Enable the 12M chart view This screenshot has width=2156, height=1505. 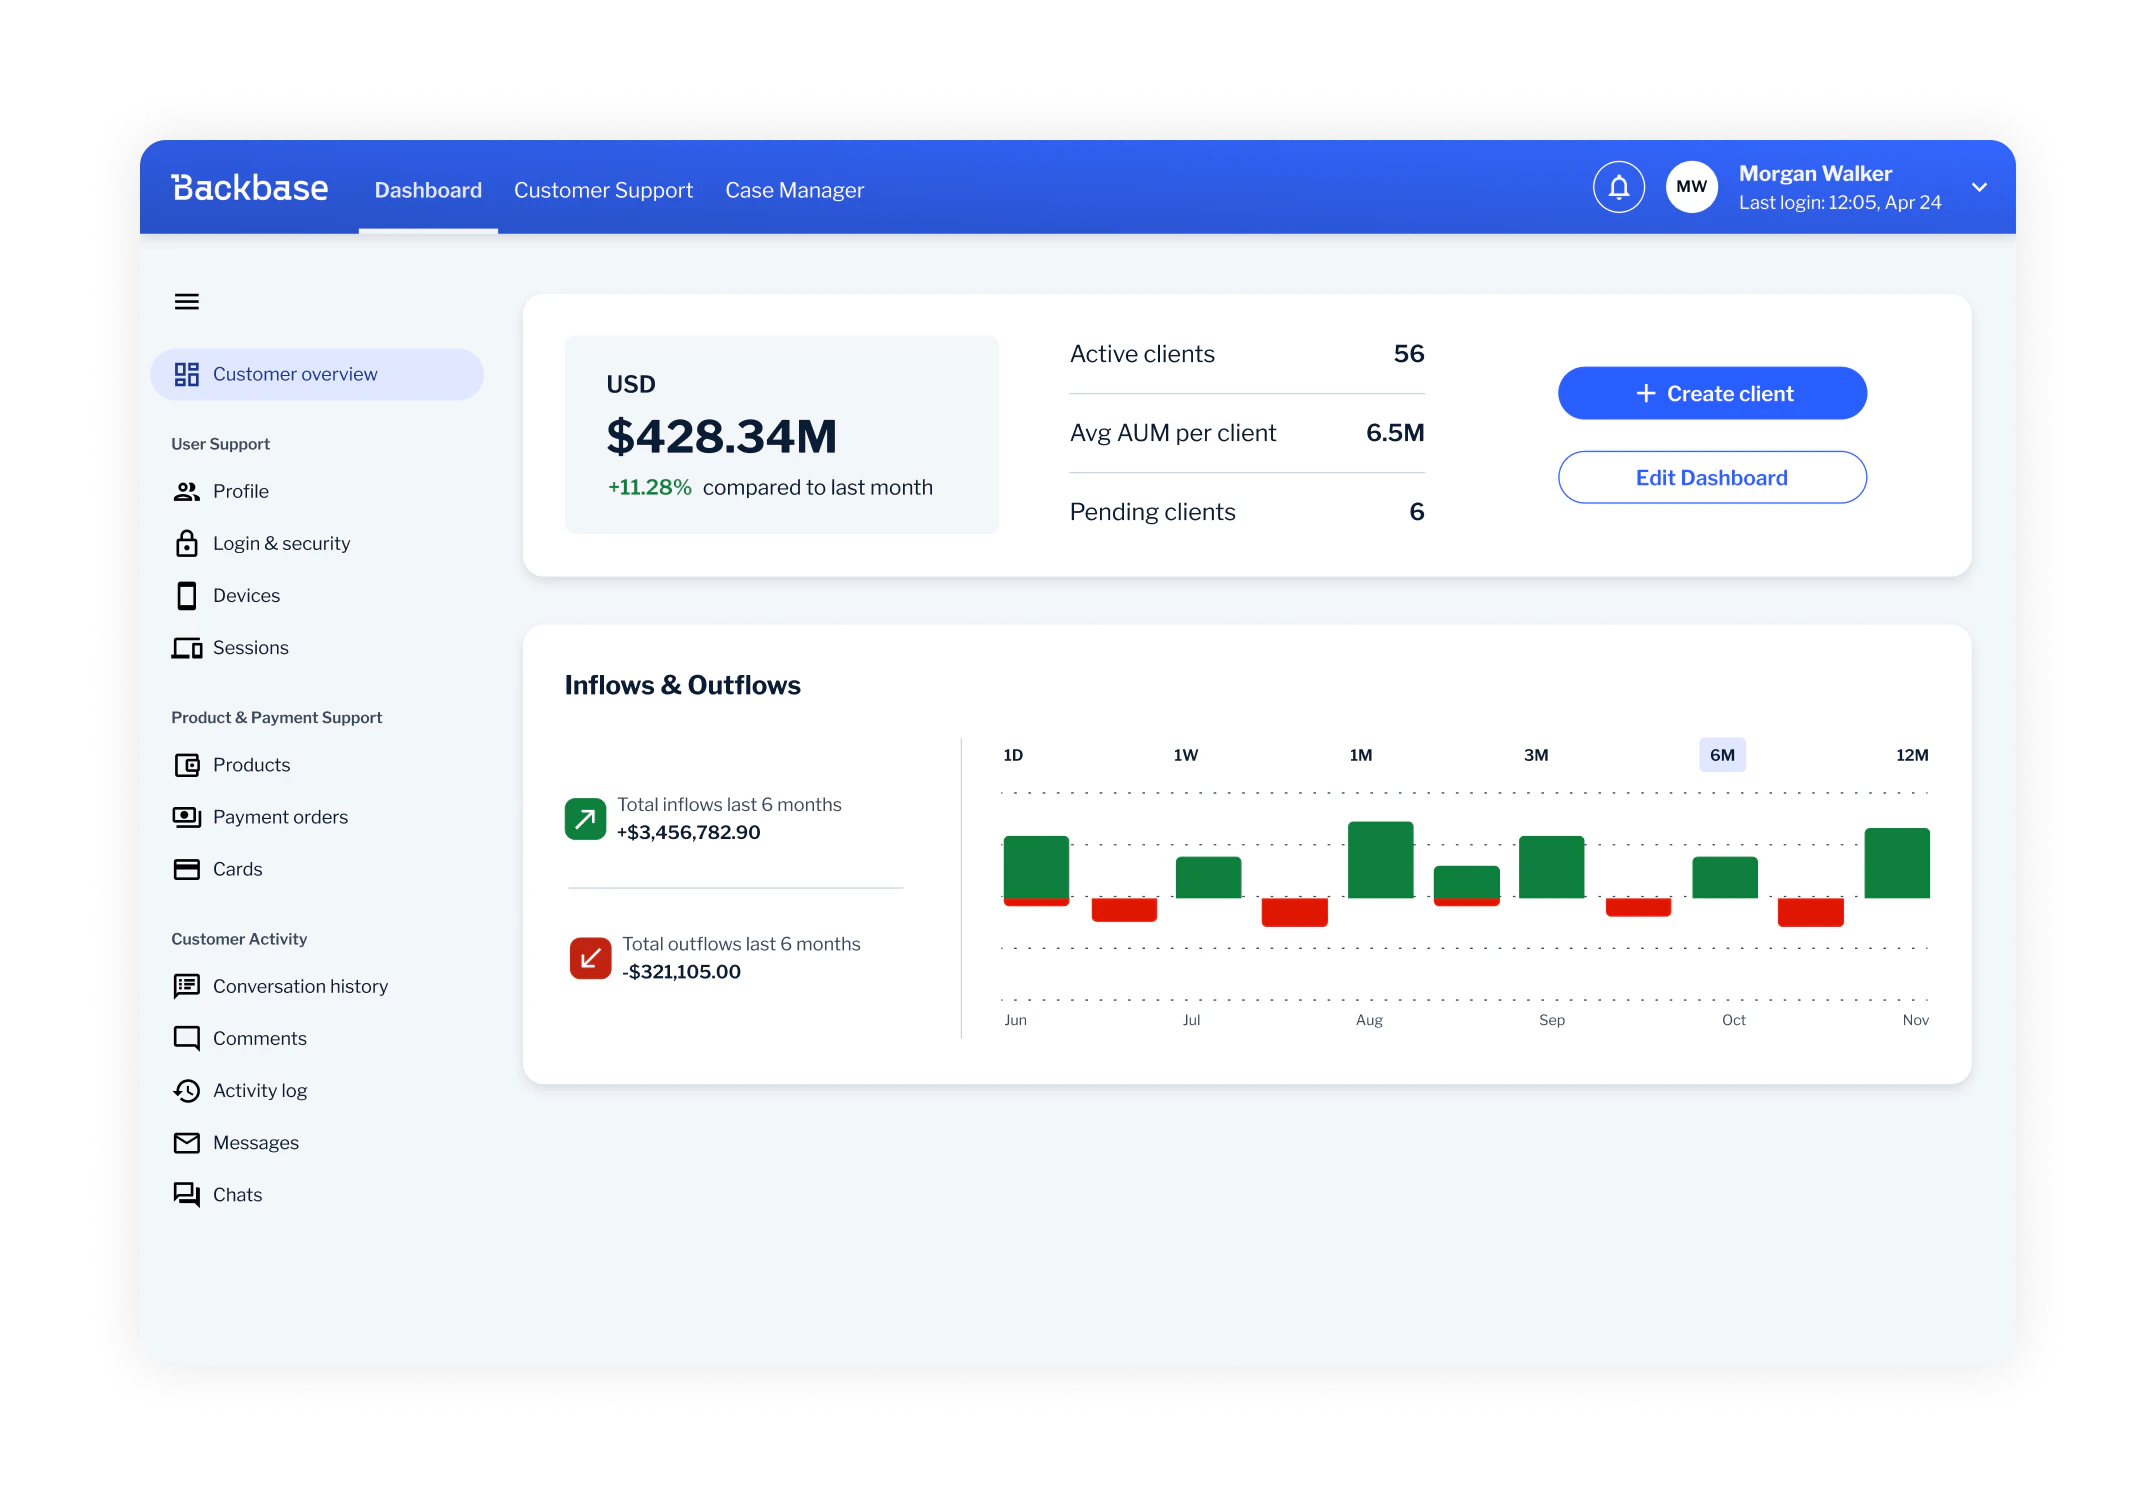click(x=1912, y=755)
